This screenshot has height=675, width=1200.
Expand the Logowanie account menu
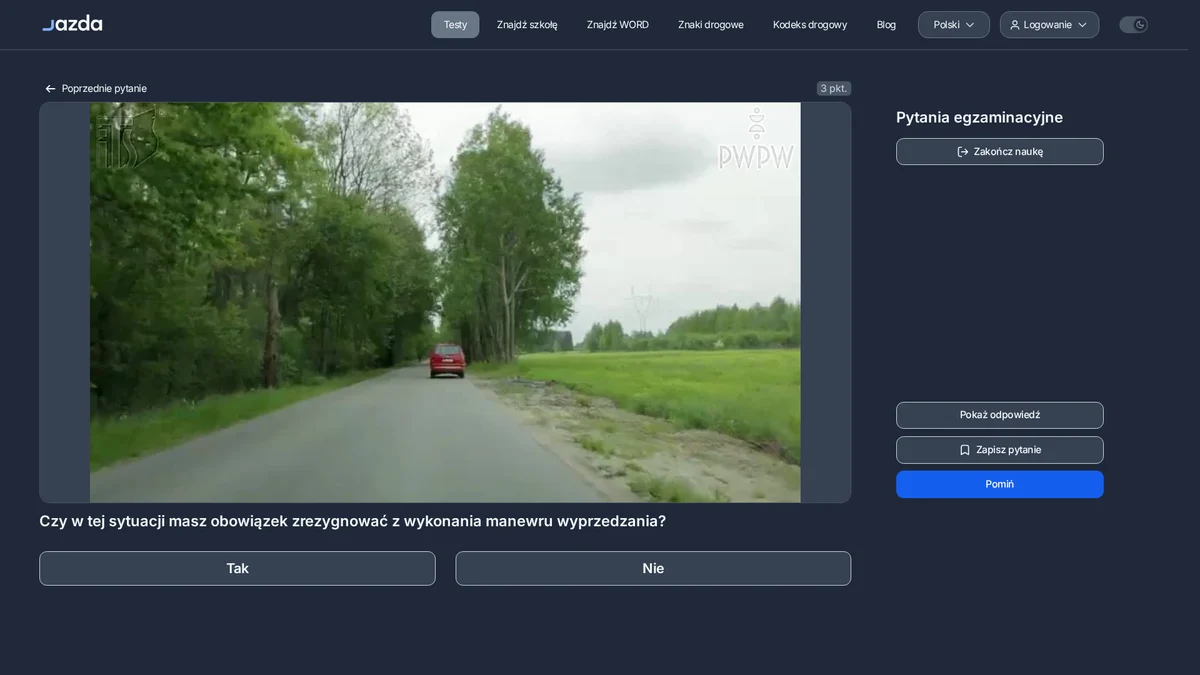point(1049,25)
